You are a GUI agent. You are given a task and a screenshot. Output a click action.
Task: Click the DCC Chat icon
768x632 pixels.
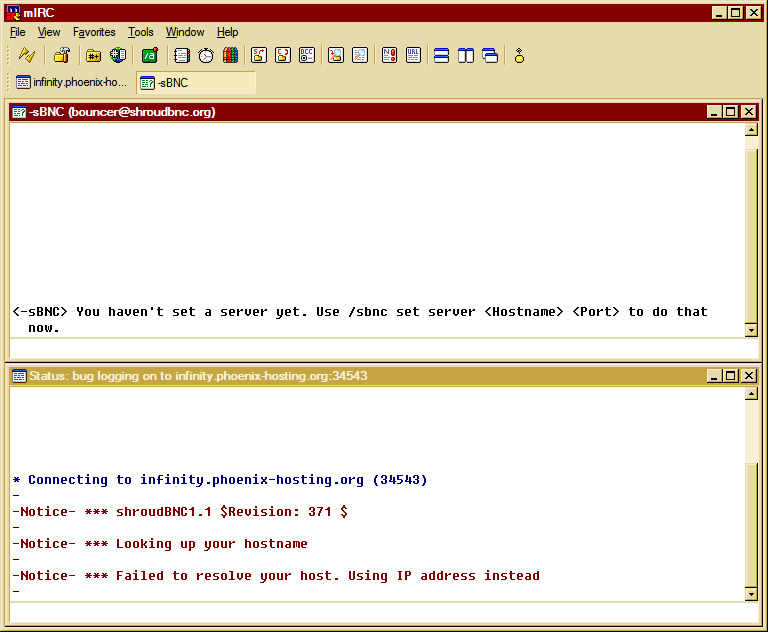[x=283, y=55]
